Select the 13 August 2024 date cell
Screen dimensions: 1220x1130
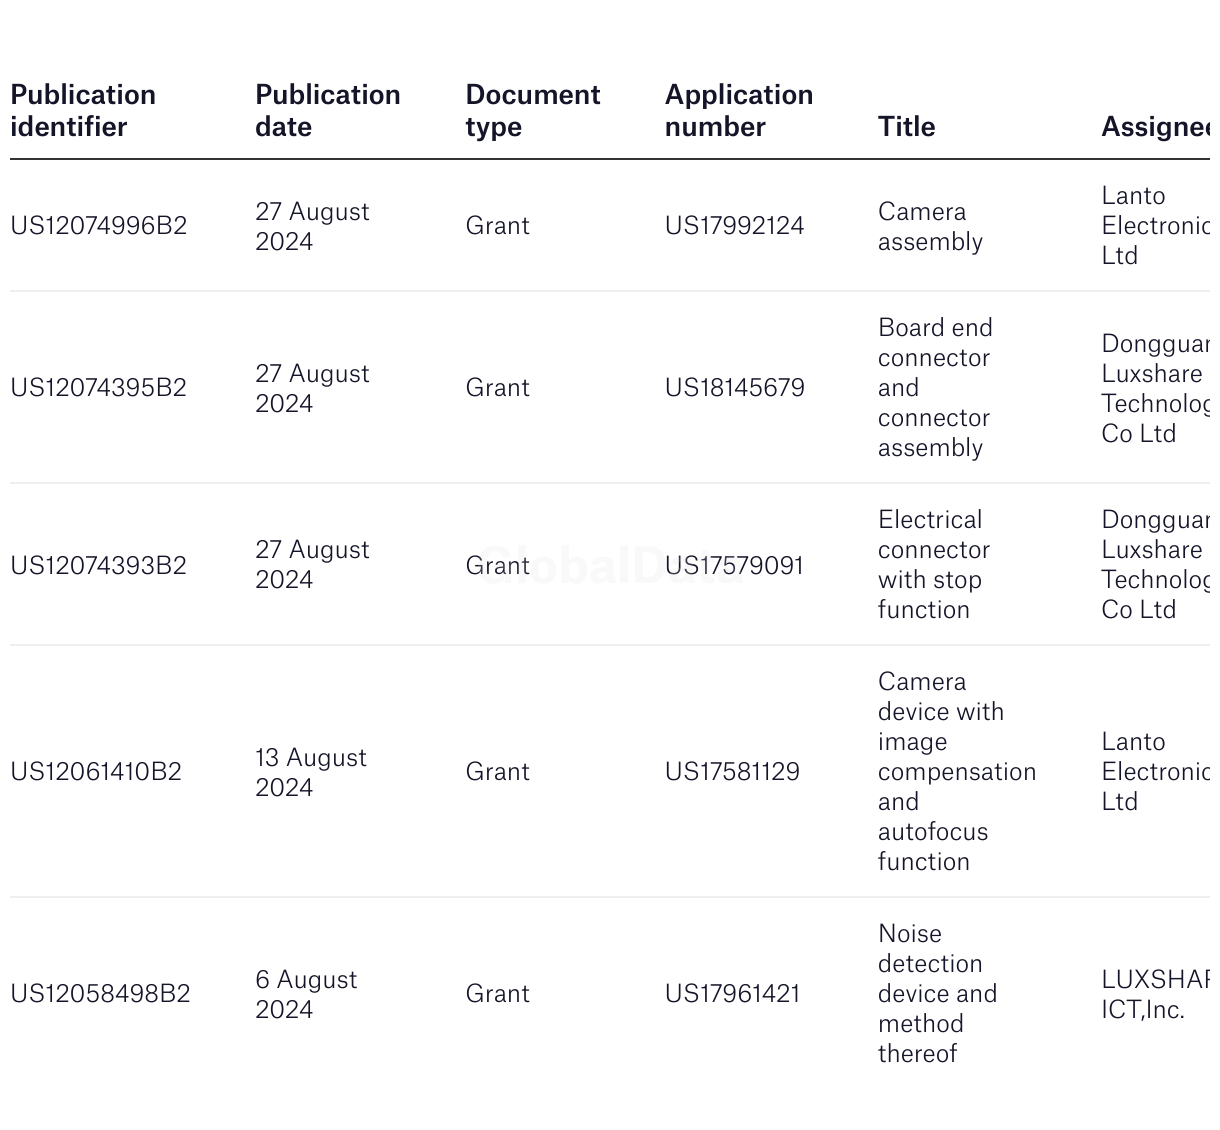coord(311,773)
